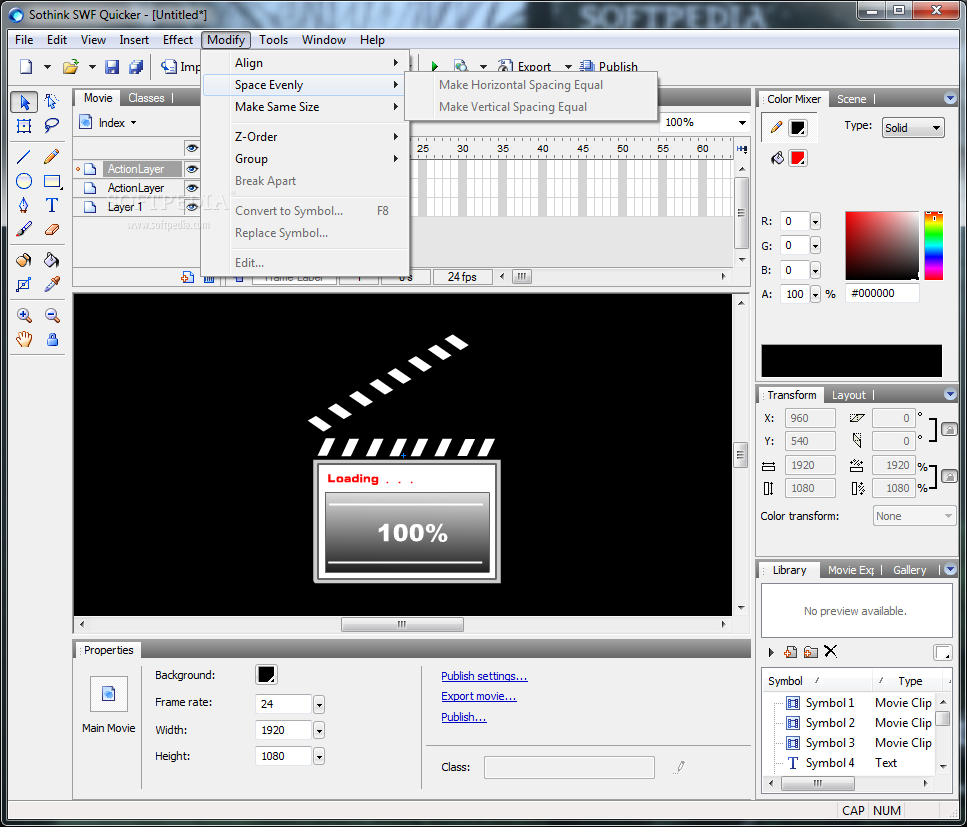Click the rainbow hue slider bar

(x=933, y=245)
